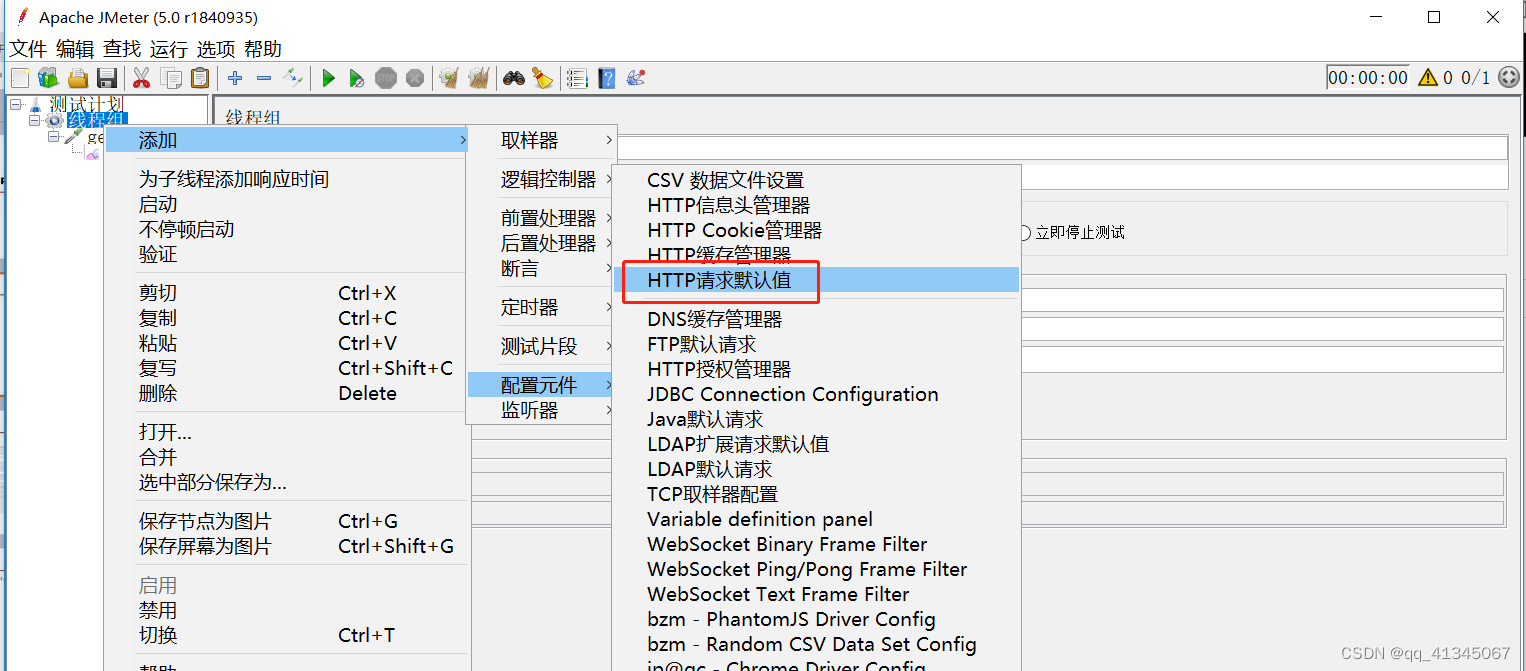Image resolution: width=1526 pixels, height=671 pixels.
Task: Expand the 后置处理器 submenu
Action: [x=541, y=243]
